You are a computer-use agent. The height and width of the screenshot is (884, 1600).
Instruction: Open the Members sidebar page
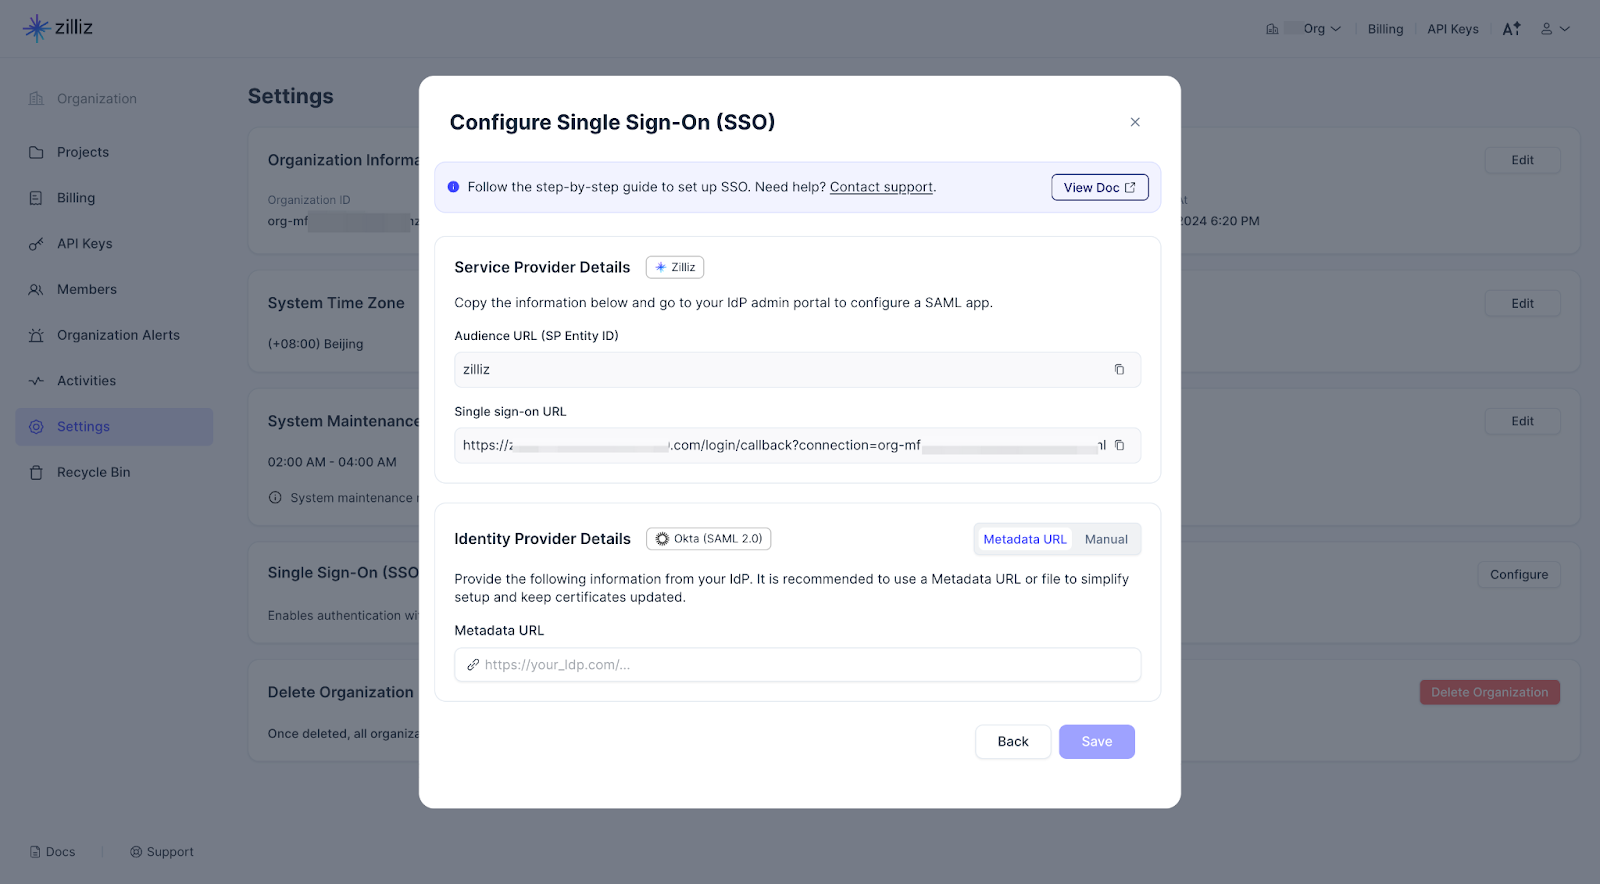point(87,290)
